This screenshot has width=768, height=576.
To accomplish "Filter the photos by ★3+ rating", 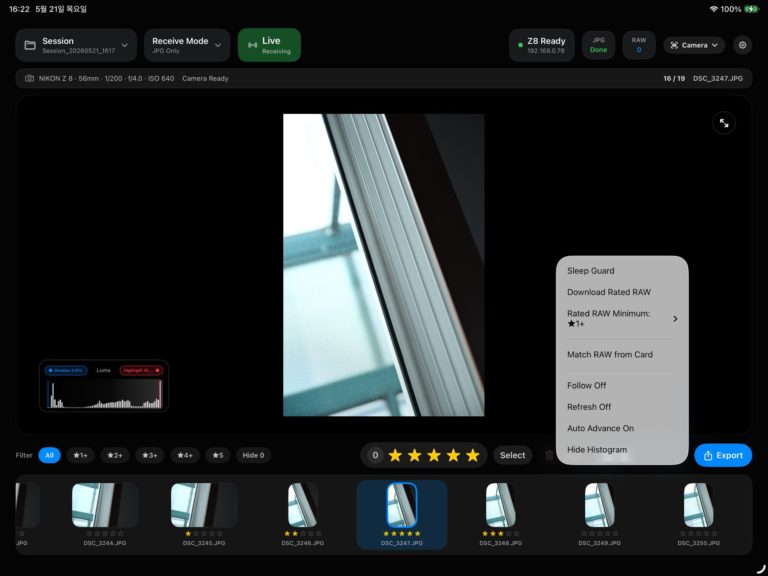I will coord(150,455).
